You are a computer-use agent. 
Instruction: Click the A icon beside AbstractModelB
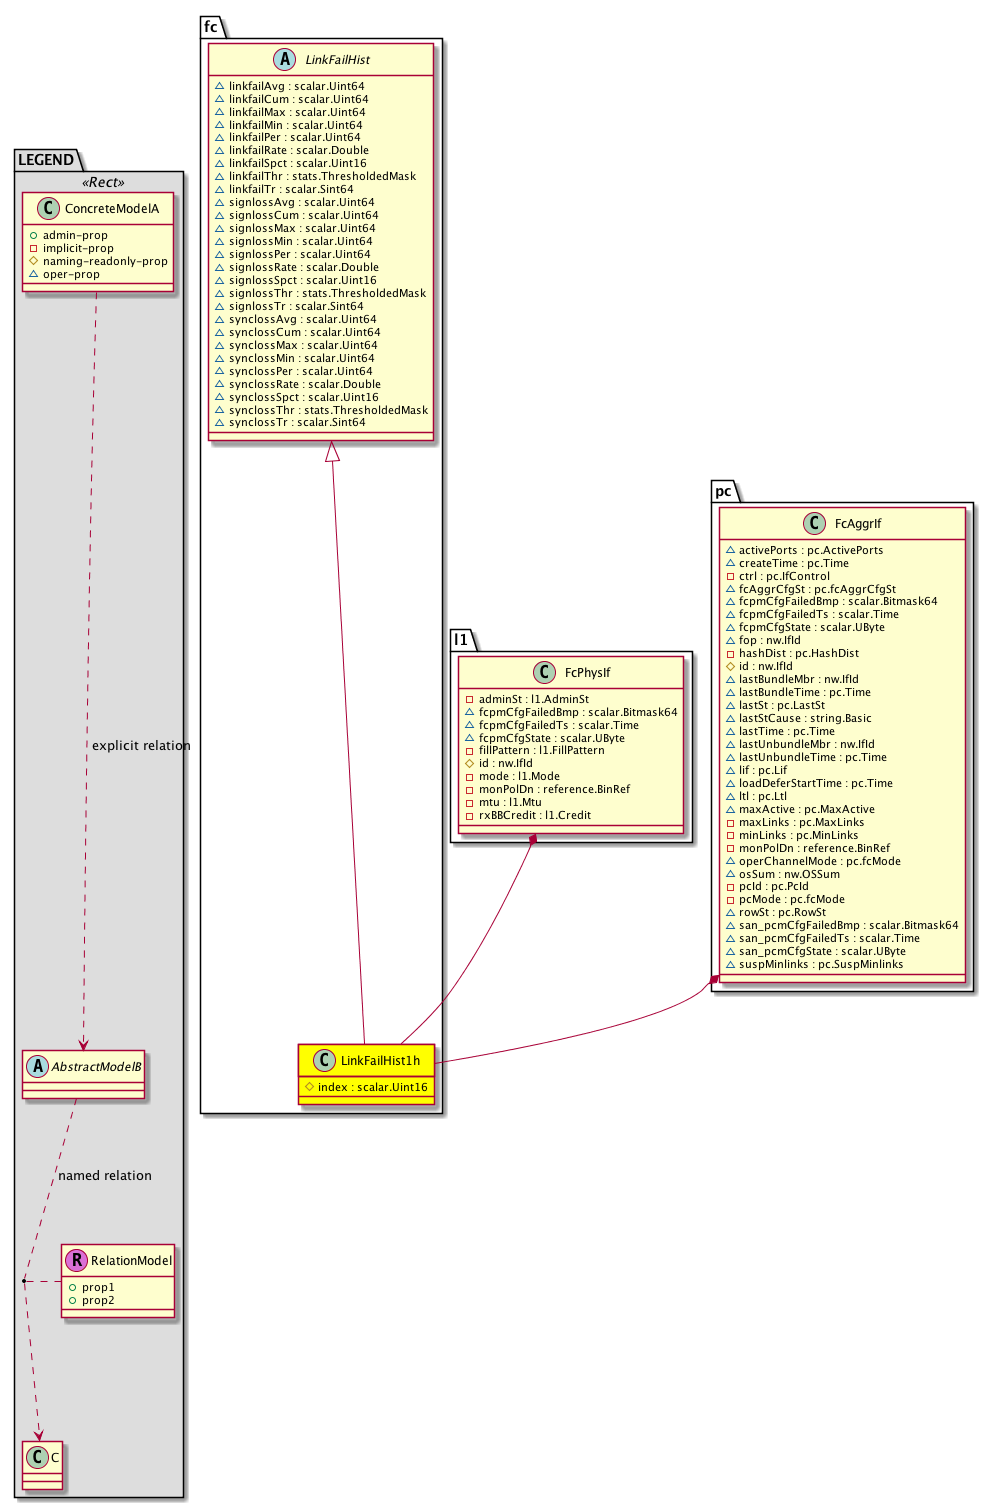[x=37, y=1067]
